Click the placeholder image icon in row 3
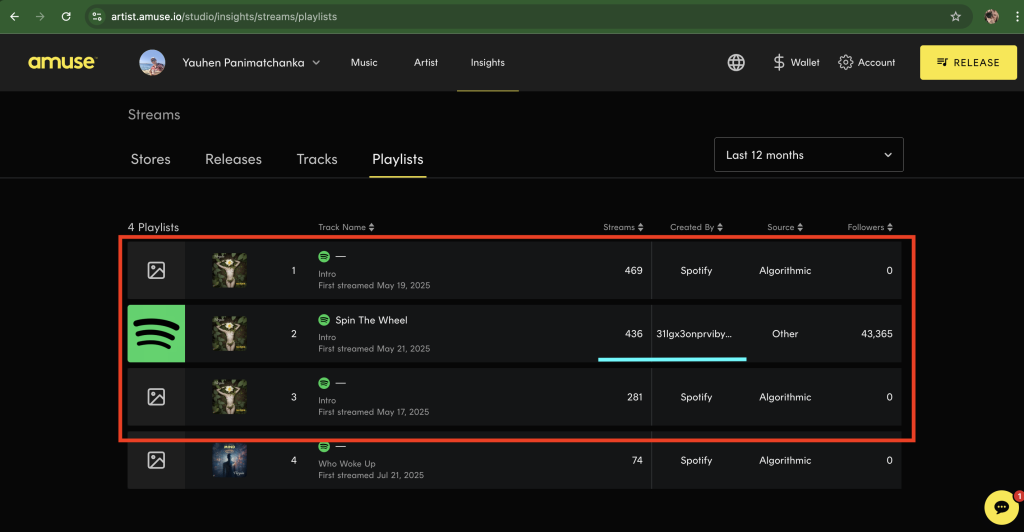The image size is (1024, 532). click(x=156, y=397)
